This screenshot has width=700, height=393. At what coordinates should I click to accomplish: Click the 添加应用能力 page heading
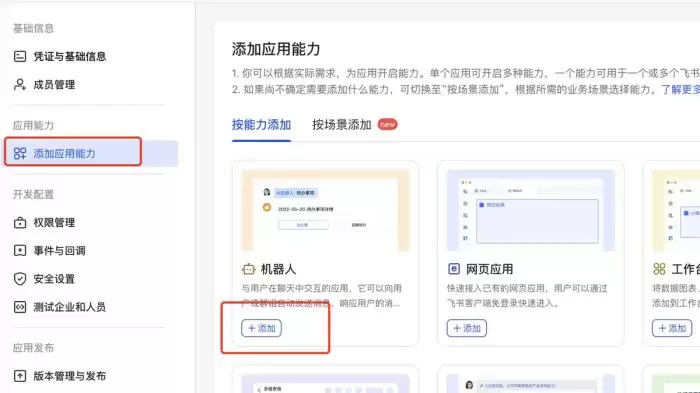[276, 49]
